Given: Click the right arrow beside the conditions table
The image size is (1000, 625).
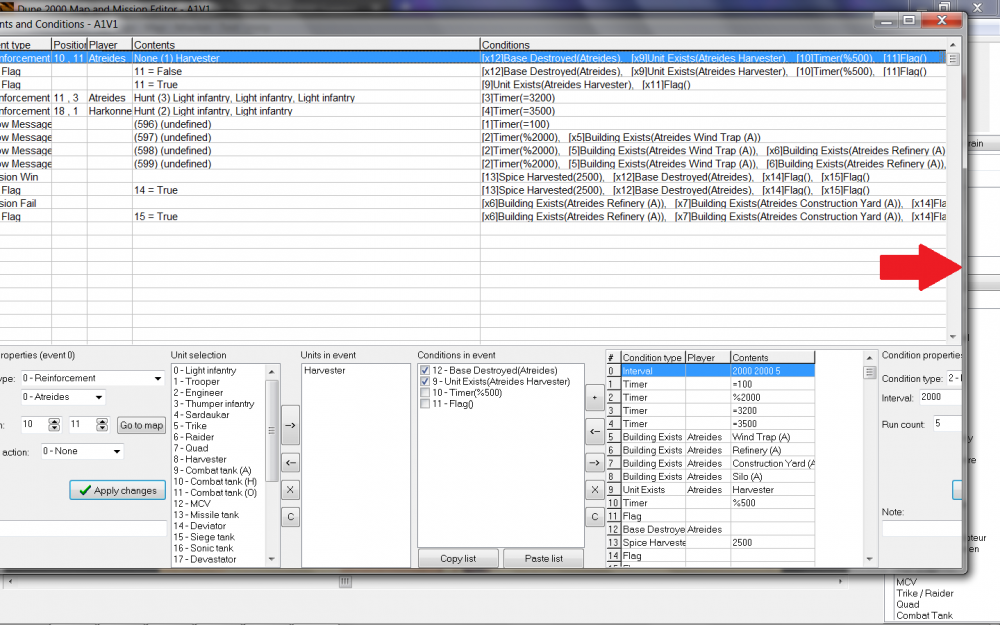Looking at the screenshot, I should [x=595, y=462].
